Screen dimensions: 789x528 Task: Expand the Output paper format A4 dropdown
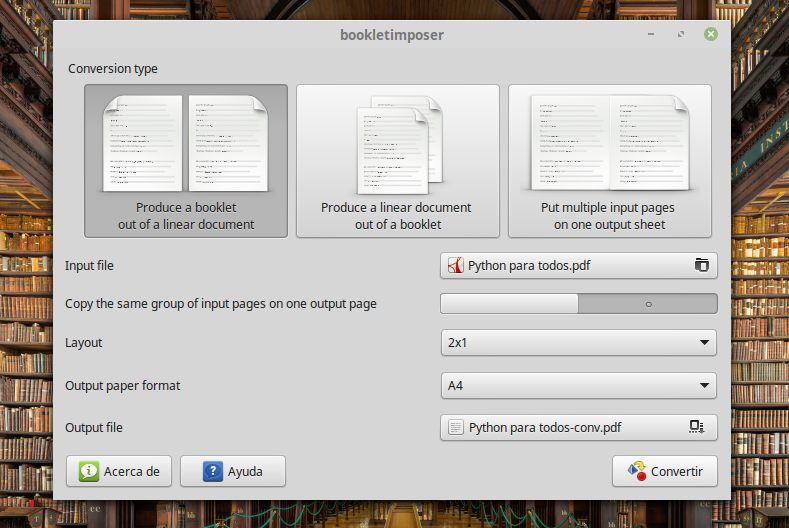[x=578, y=385]
